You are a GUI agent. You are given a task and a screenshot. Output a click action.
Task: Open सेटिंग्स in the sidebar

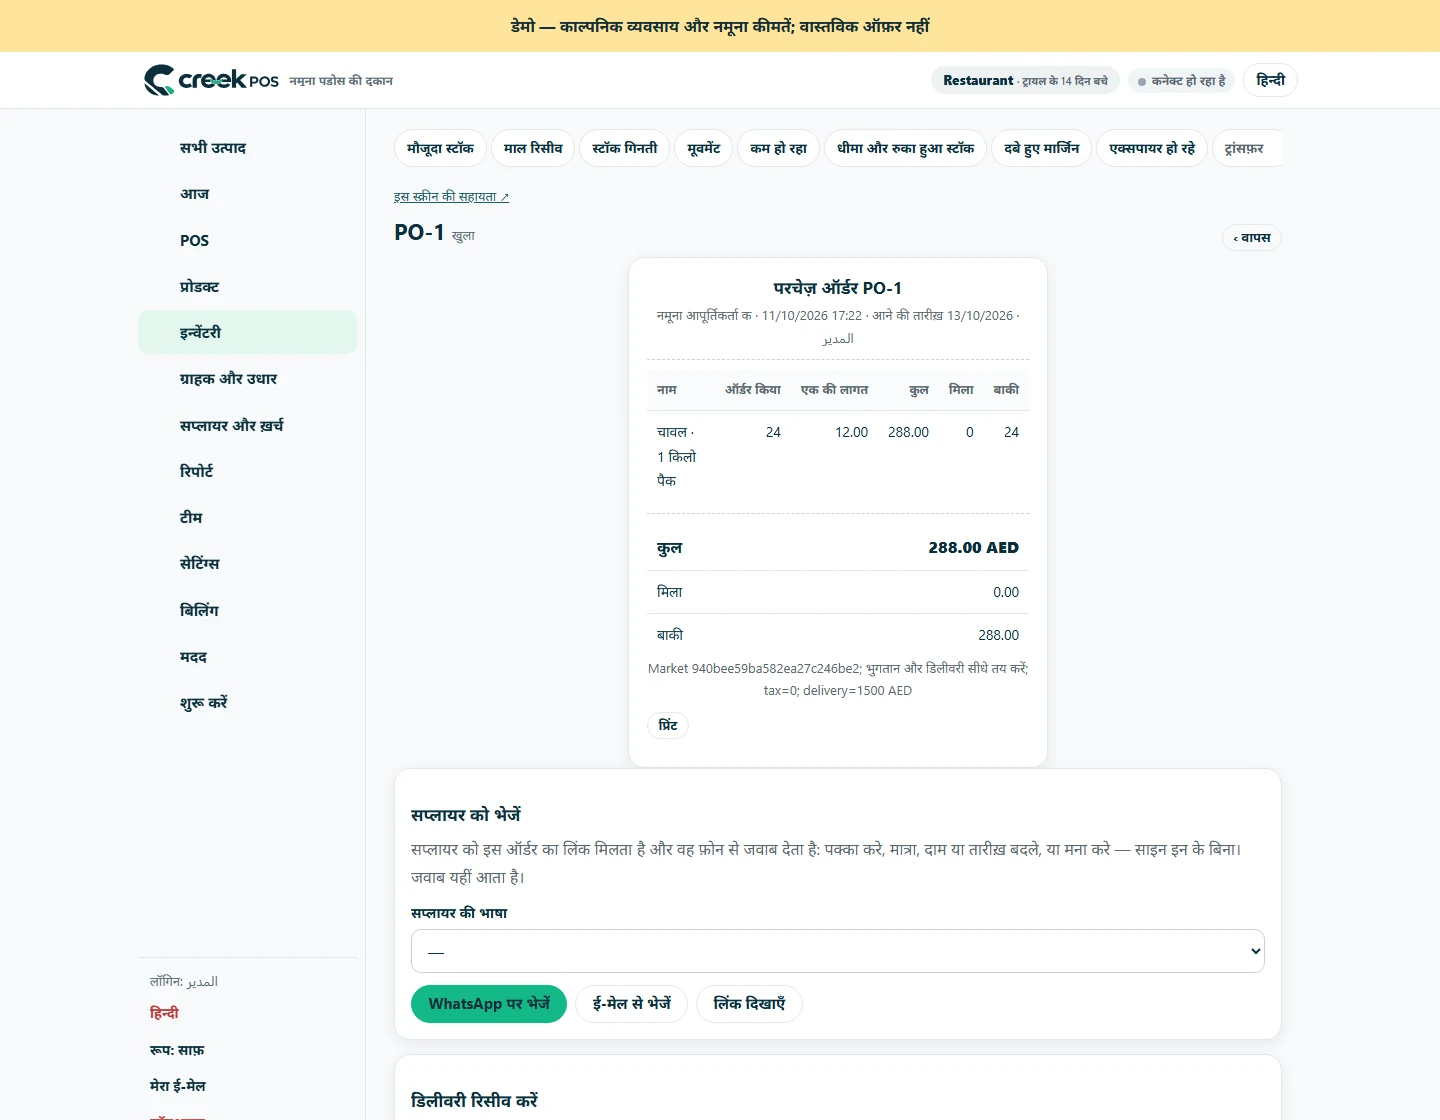[x=247, y=563]
